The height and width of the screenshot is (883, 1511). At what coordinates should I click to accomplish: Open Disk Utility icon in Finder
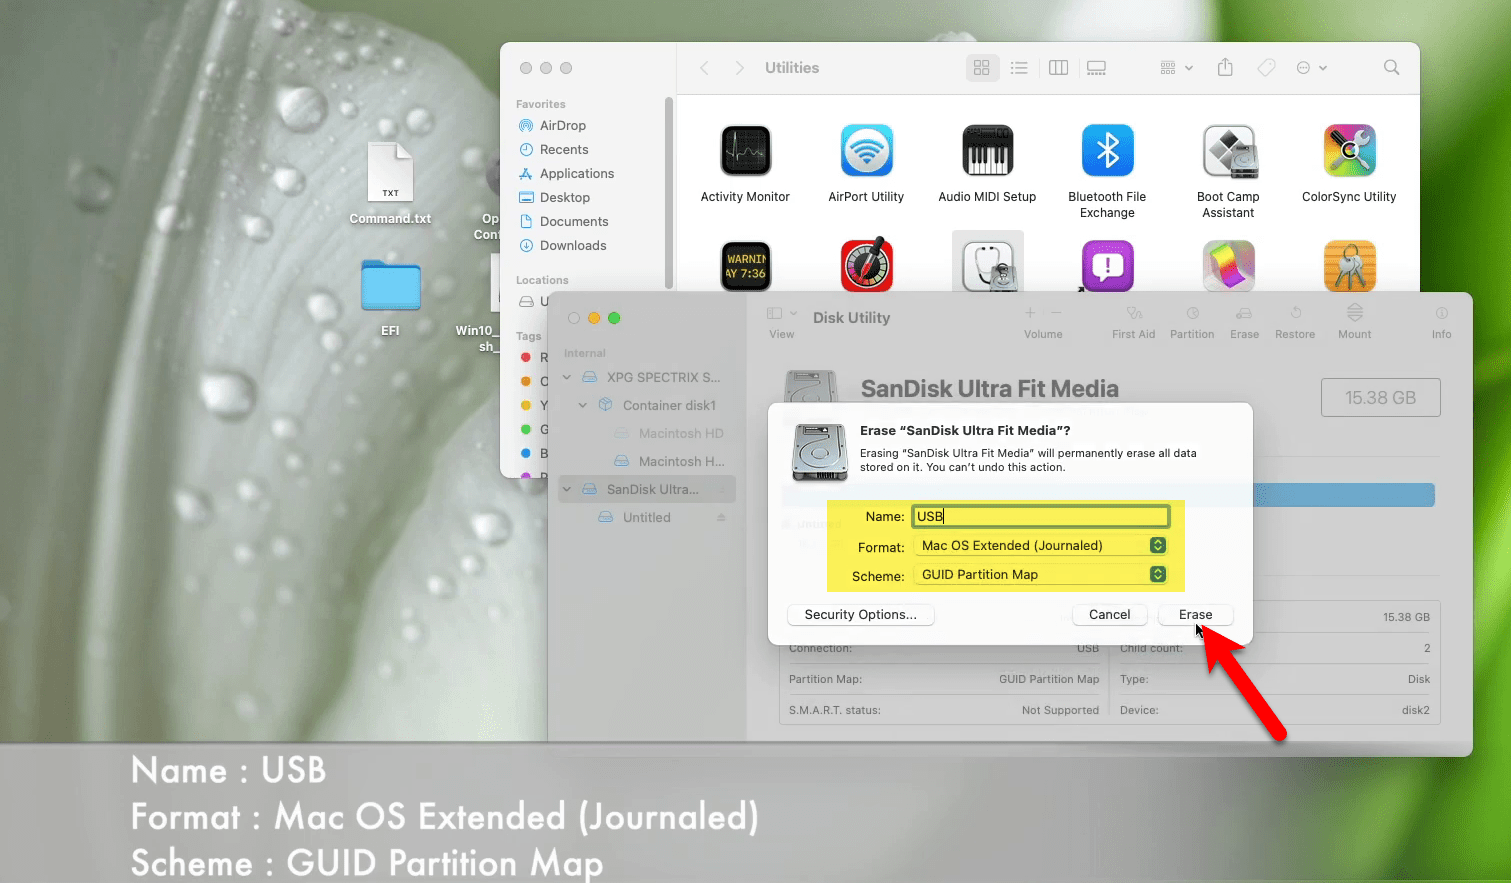coord(988,265)
